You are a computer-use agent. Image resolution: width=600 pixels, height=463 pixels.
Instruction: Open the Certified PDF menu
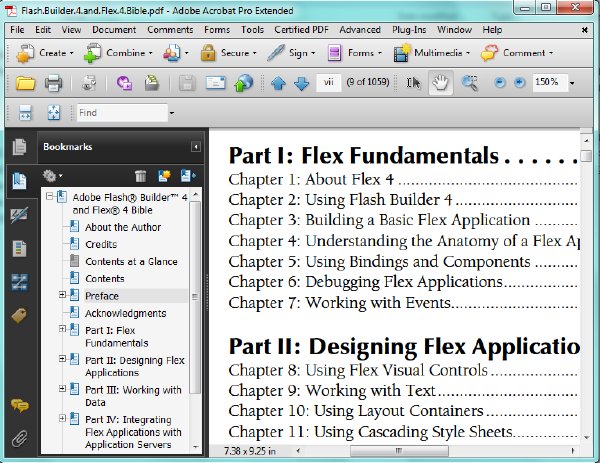302,30
